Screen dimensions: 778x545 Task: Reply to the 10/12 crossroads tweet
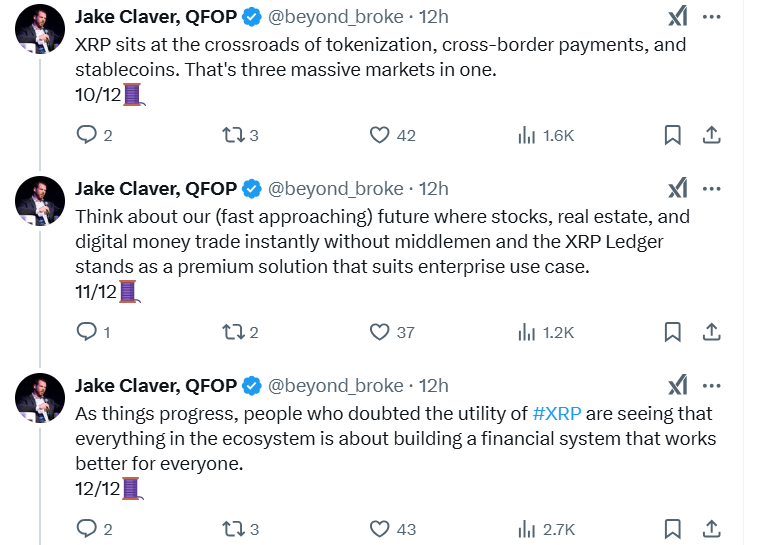click(x=87, y=135)
